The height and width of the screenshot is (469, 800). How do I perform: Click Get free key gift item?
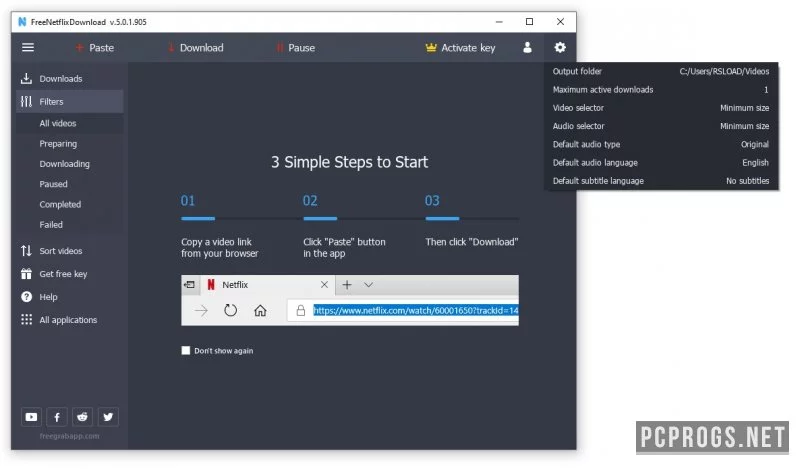70,274
